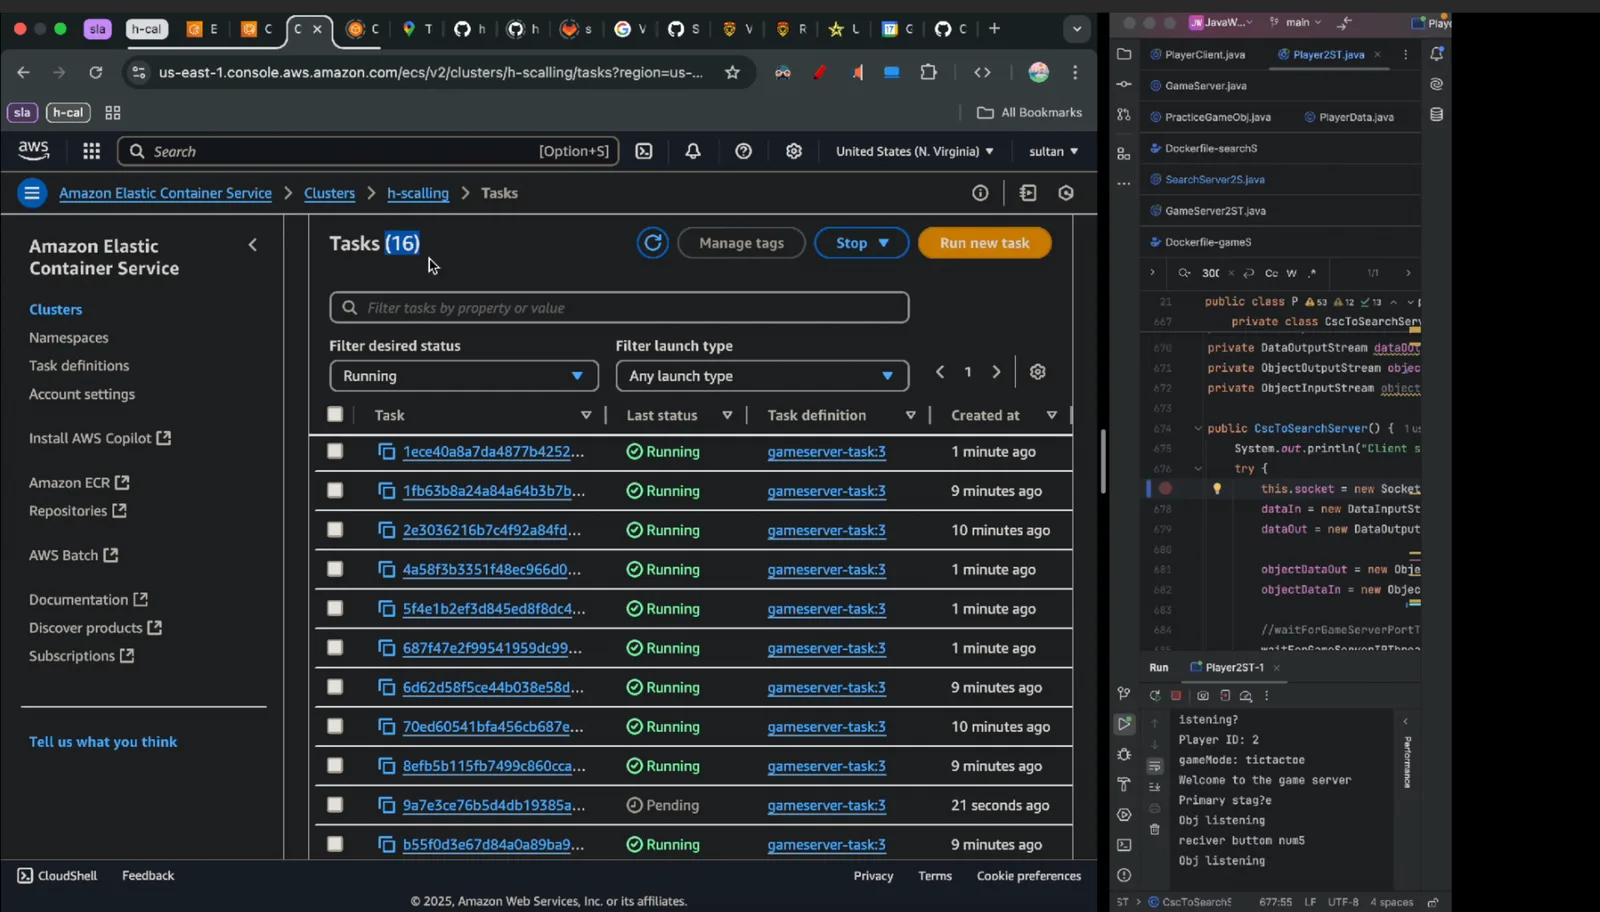Copy task ID 1ece40a8a7da4877b4252
Screen dimensions: 1600x912
pos(387,452)
